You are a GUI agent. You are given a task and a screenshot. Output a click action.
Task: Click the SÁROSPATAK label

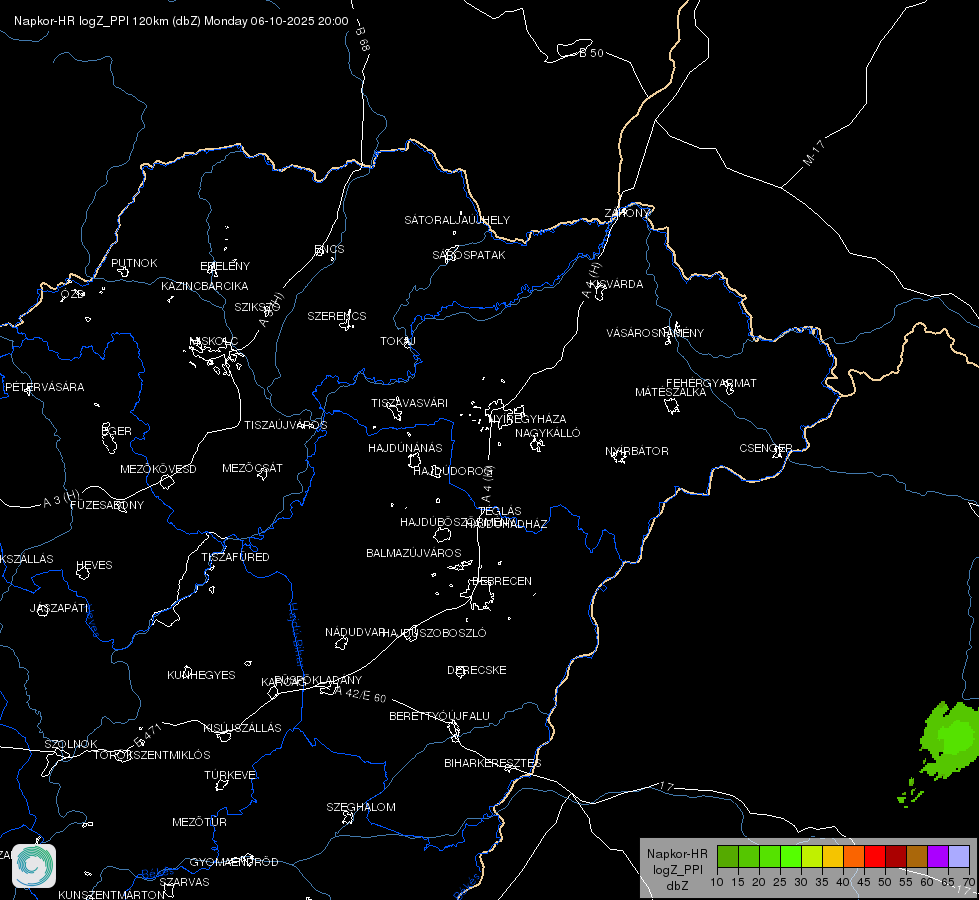(469, 255)
